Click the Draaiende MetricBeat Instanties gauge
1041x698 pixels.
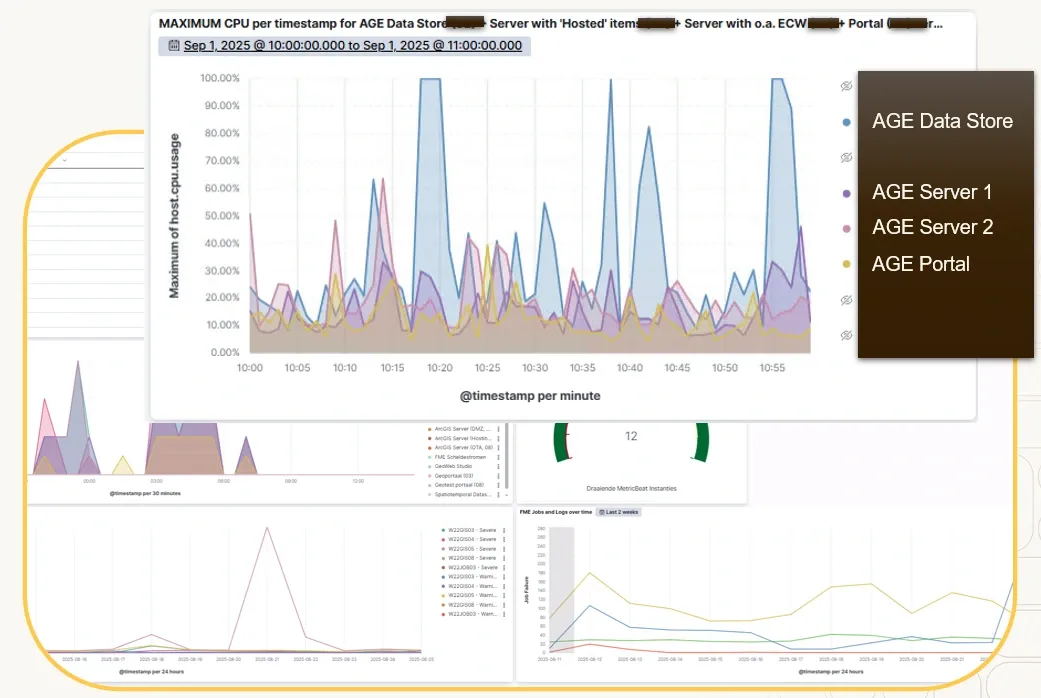(631, 441)
